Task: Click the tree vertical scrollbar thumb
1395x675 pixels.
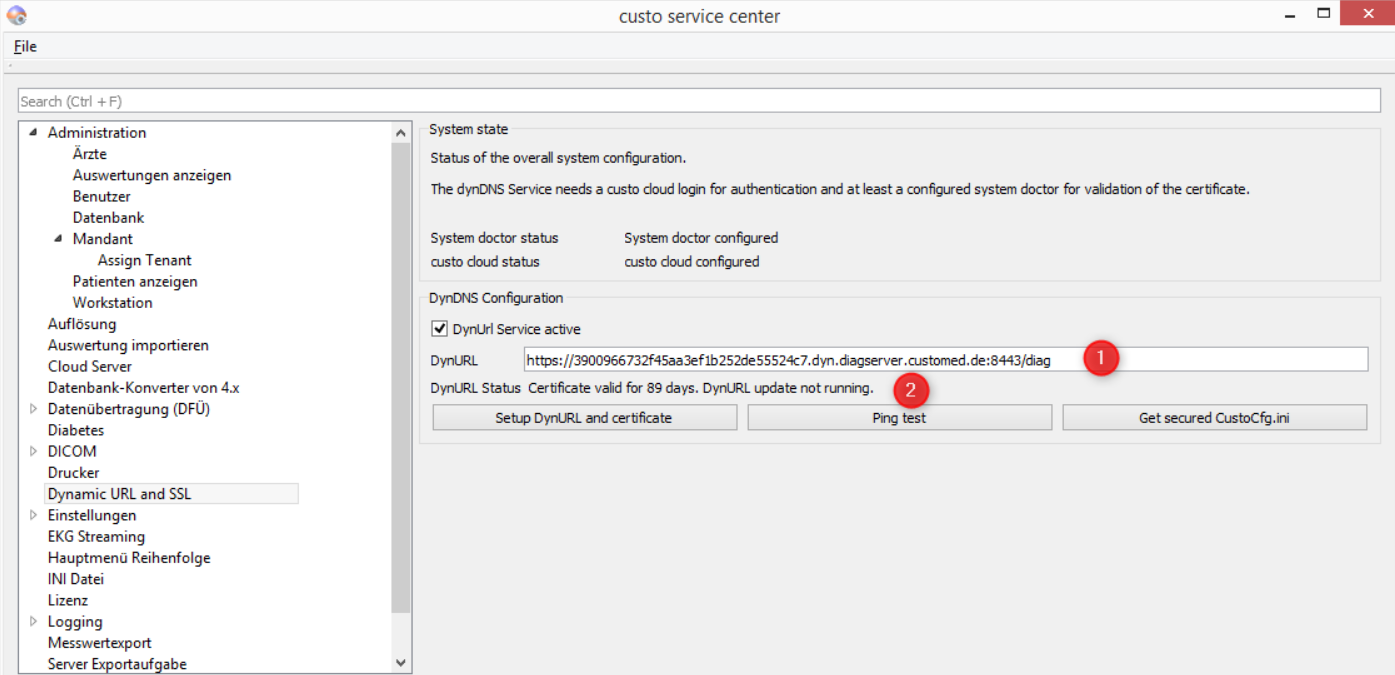Action: click(401, 378)
